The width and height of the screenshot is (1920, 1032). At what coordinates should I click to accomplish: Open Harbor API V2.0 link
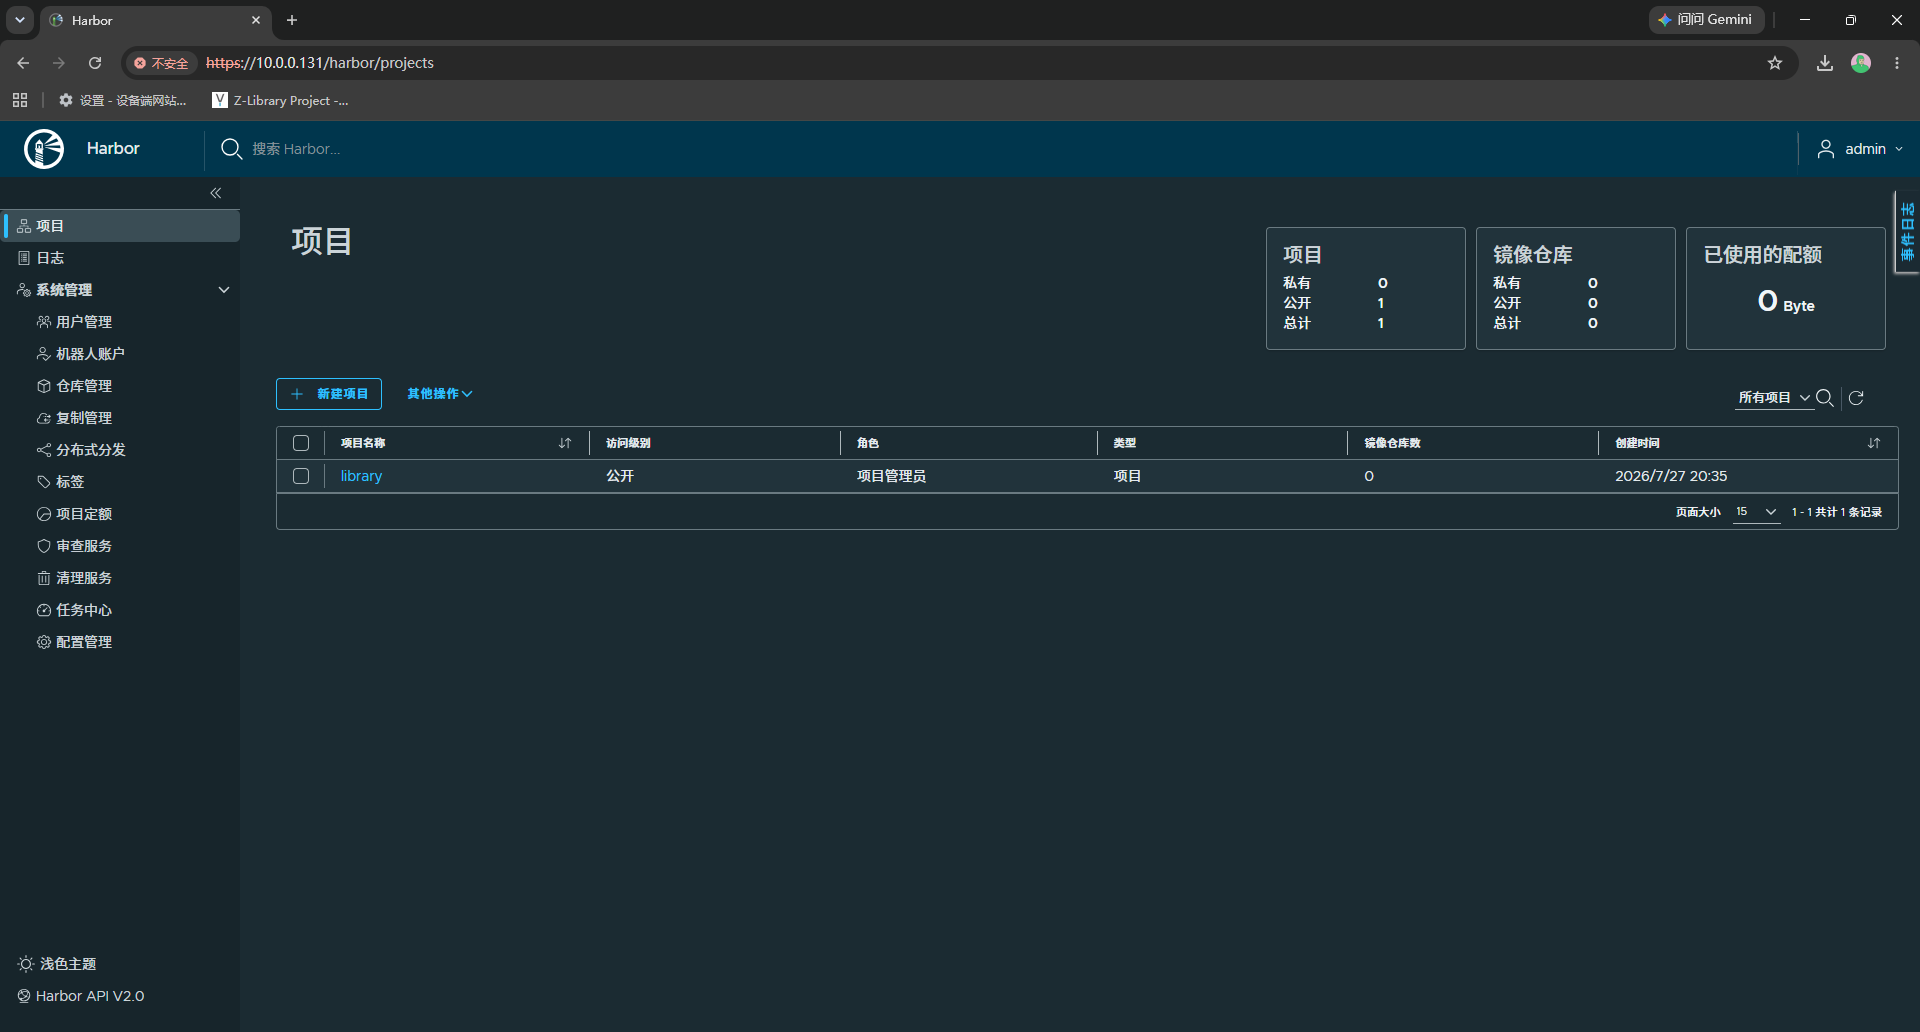tap(81, 996)
